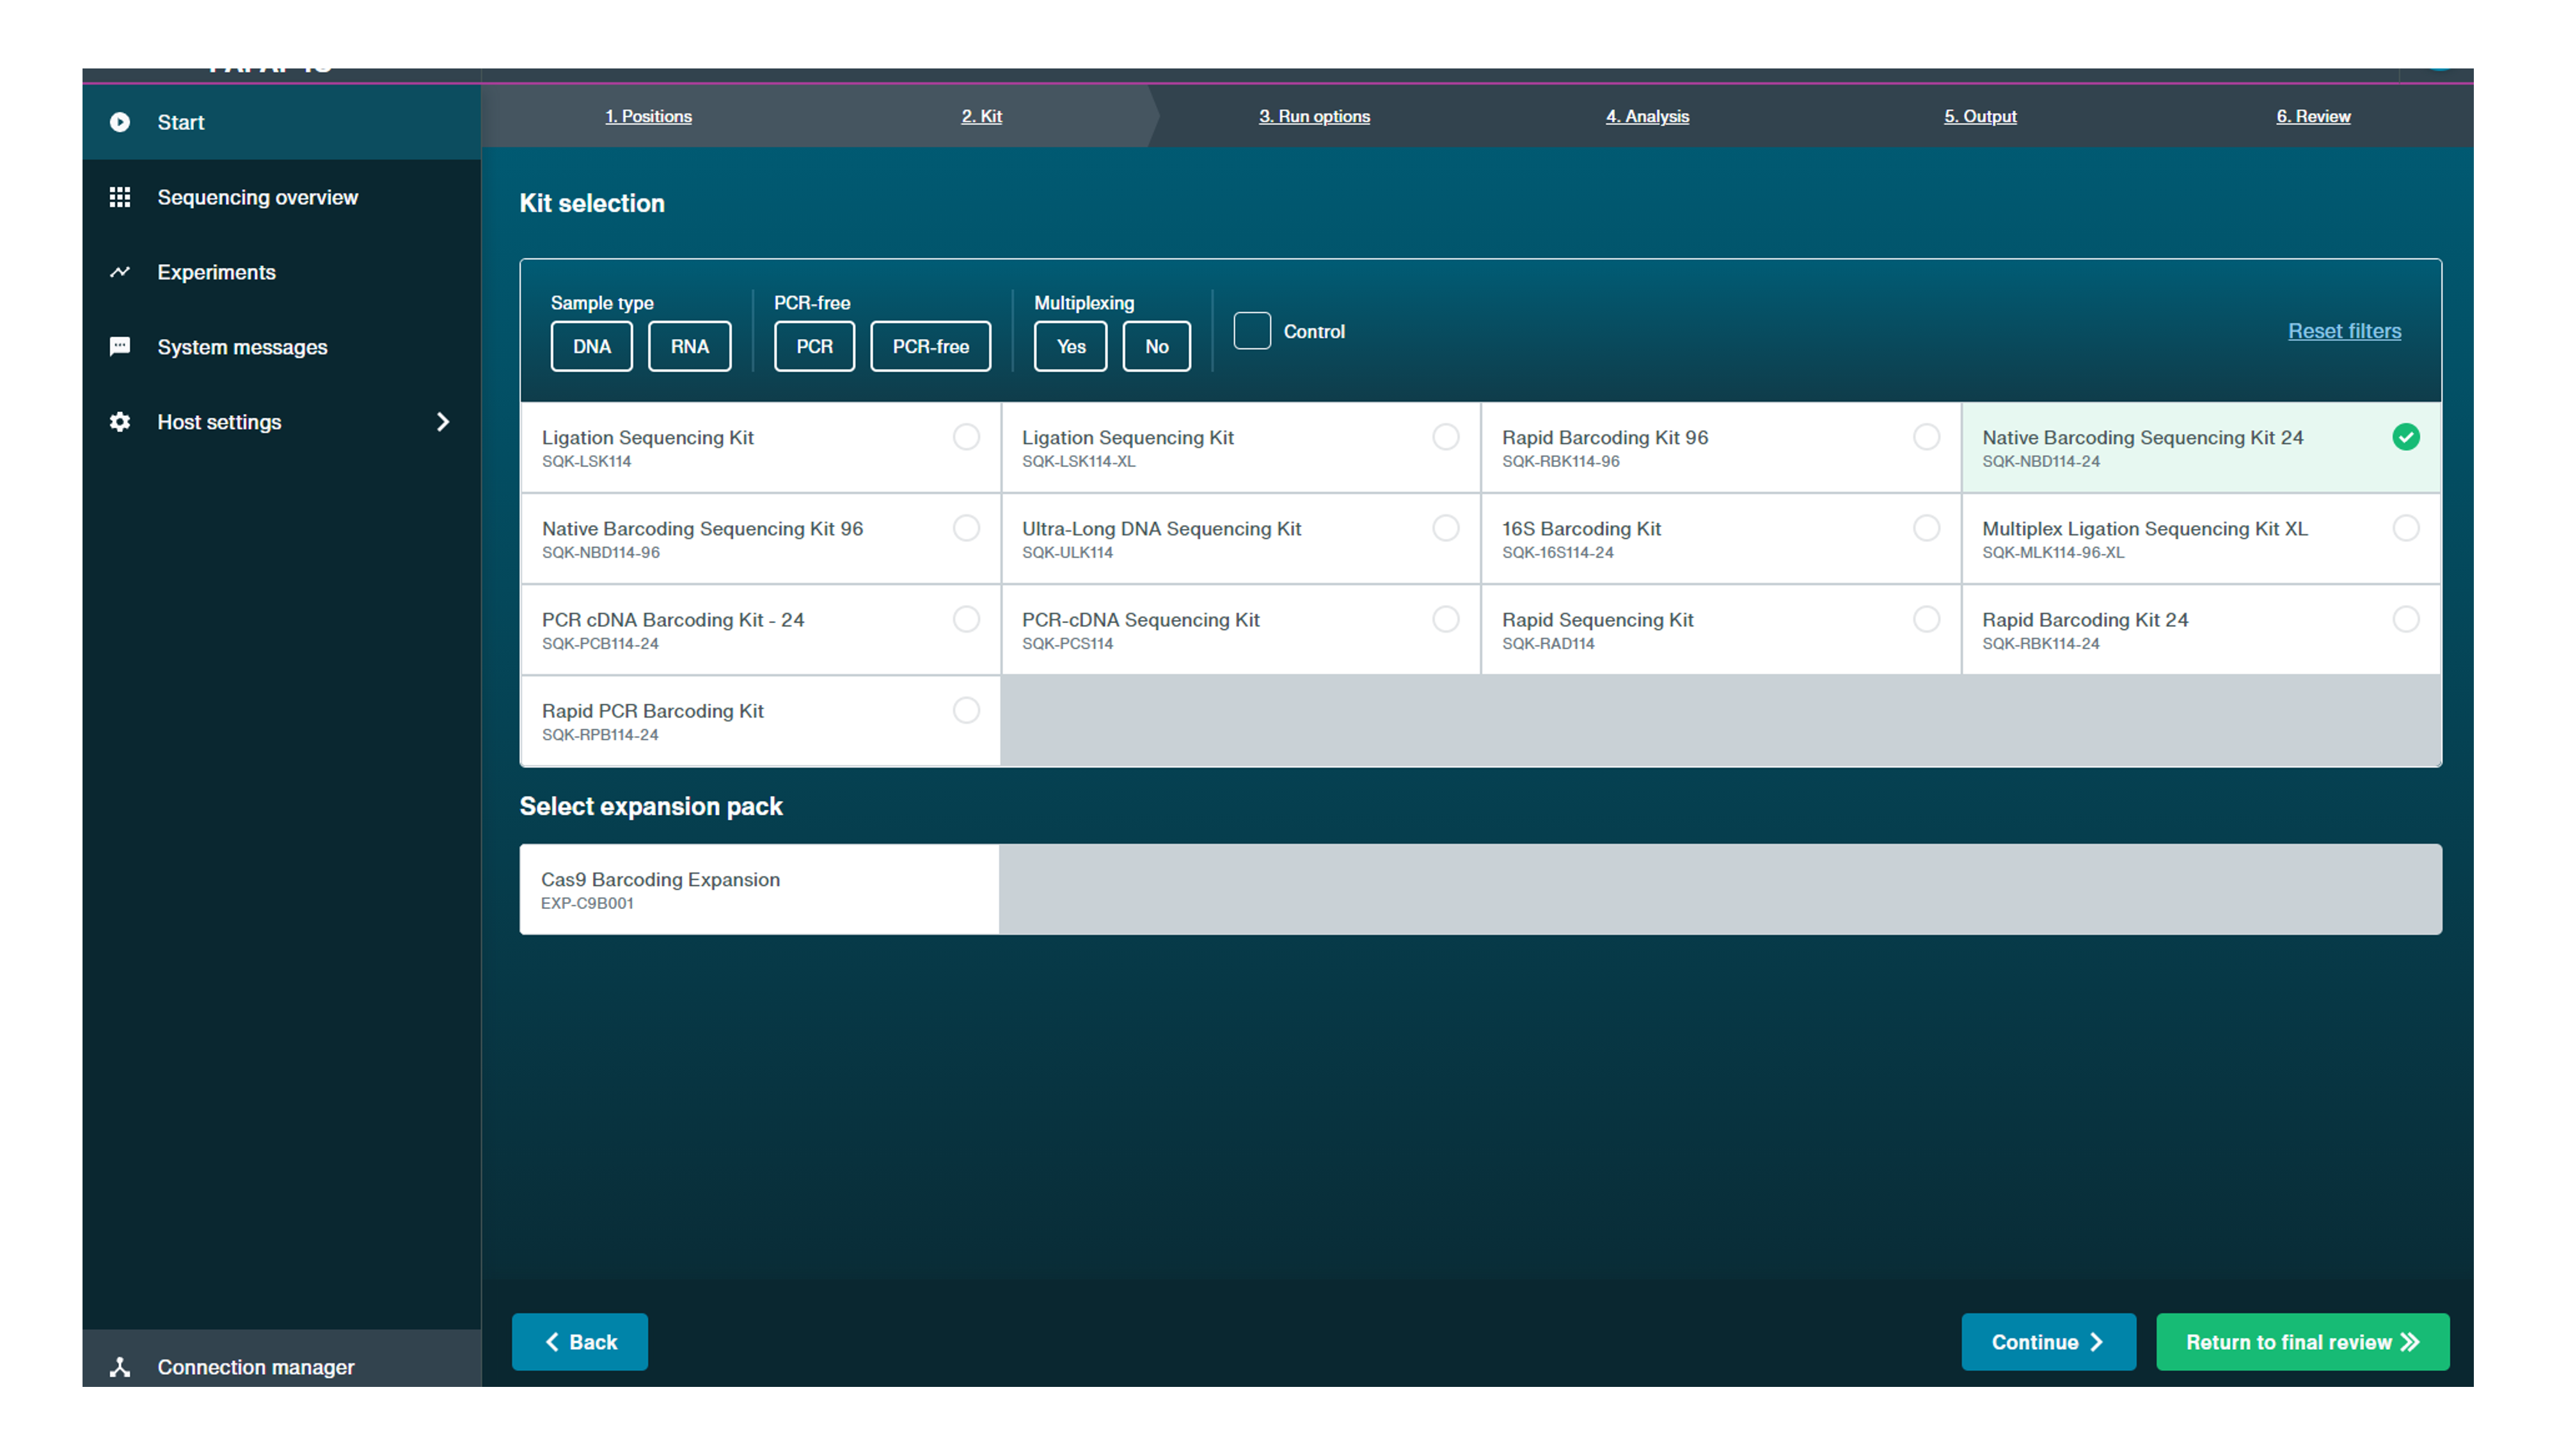
Task: Click the System messages chat icon
Action: coord(120,347)
